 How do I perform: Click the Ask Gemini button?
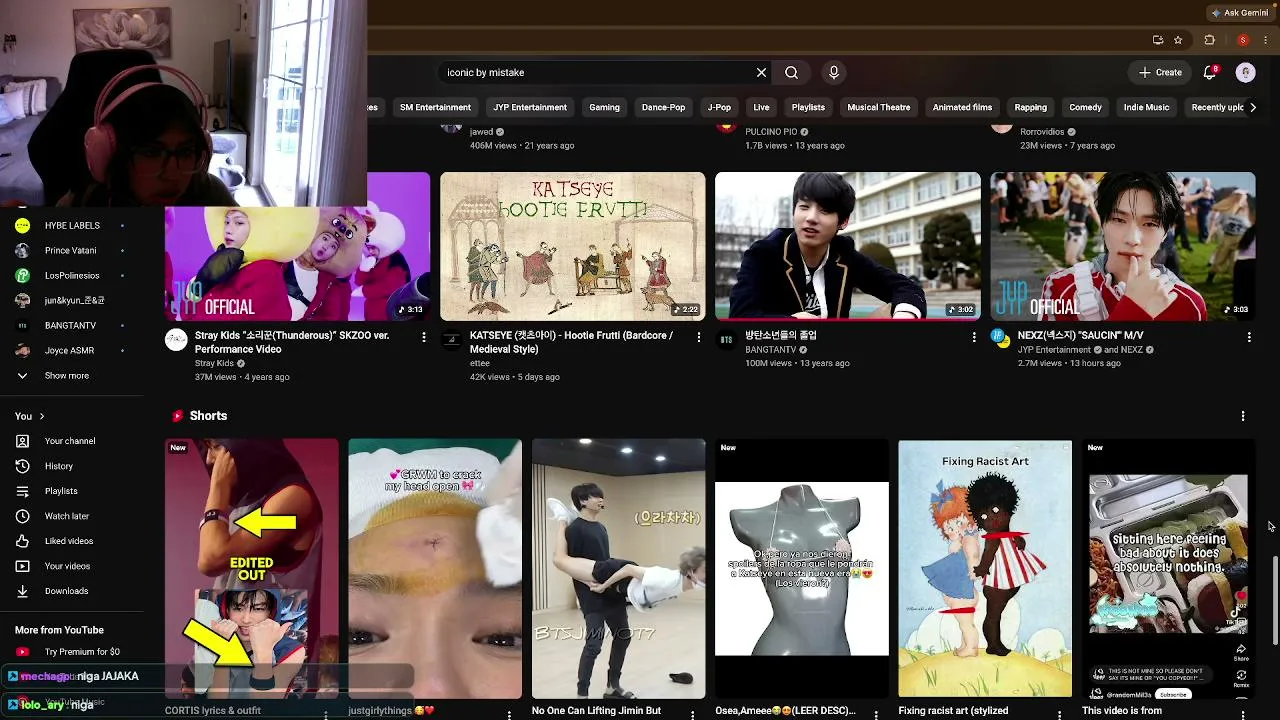coord(1239,13)
